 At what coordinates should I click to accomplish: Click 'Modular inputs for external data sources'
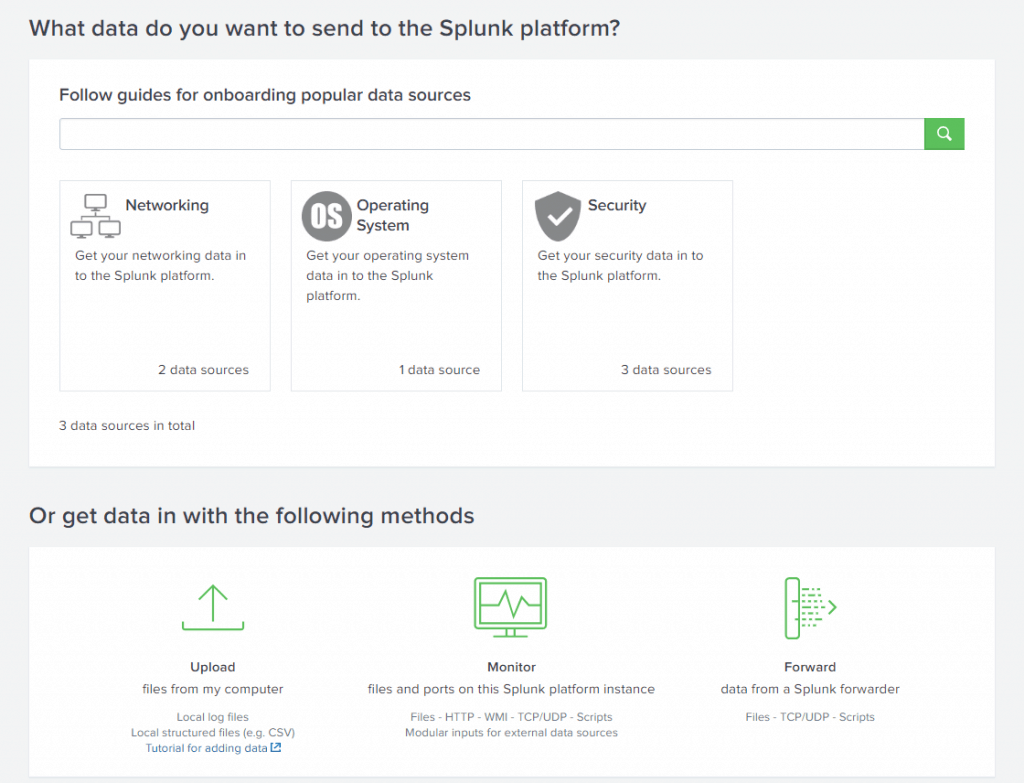pos(511,733)
